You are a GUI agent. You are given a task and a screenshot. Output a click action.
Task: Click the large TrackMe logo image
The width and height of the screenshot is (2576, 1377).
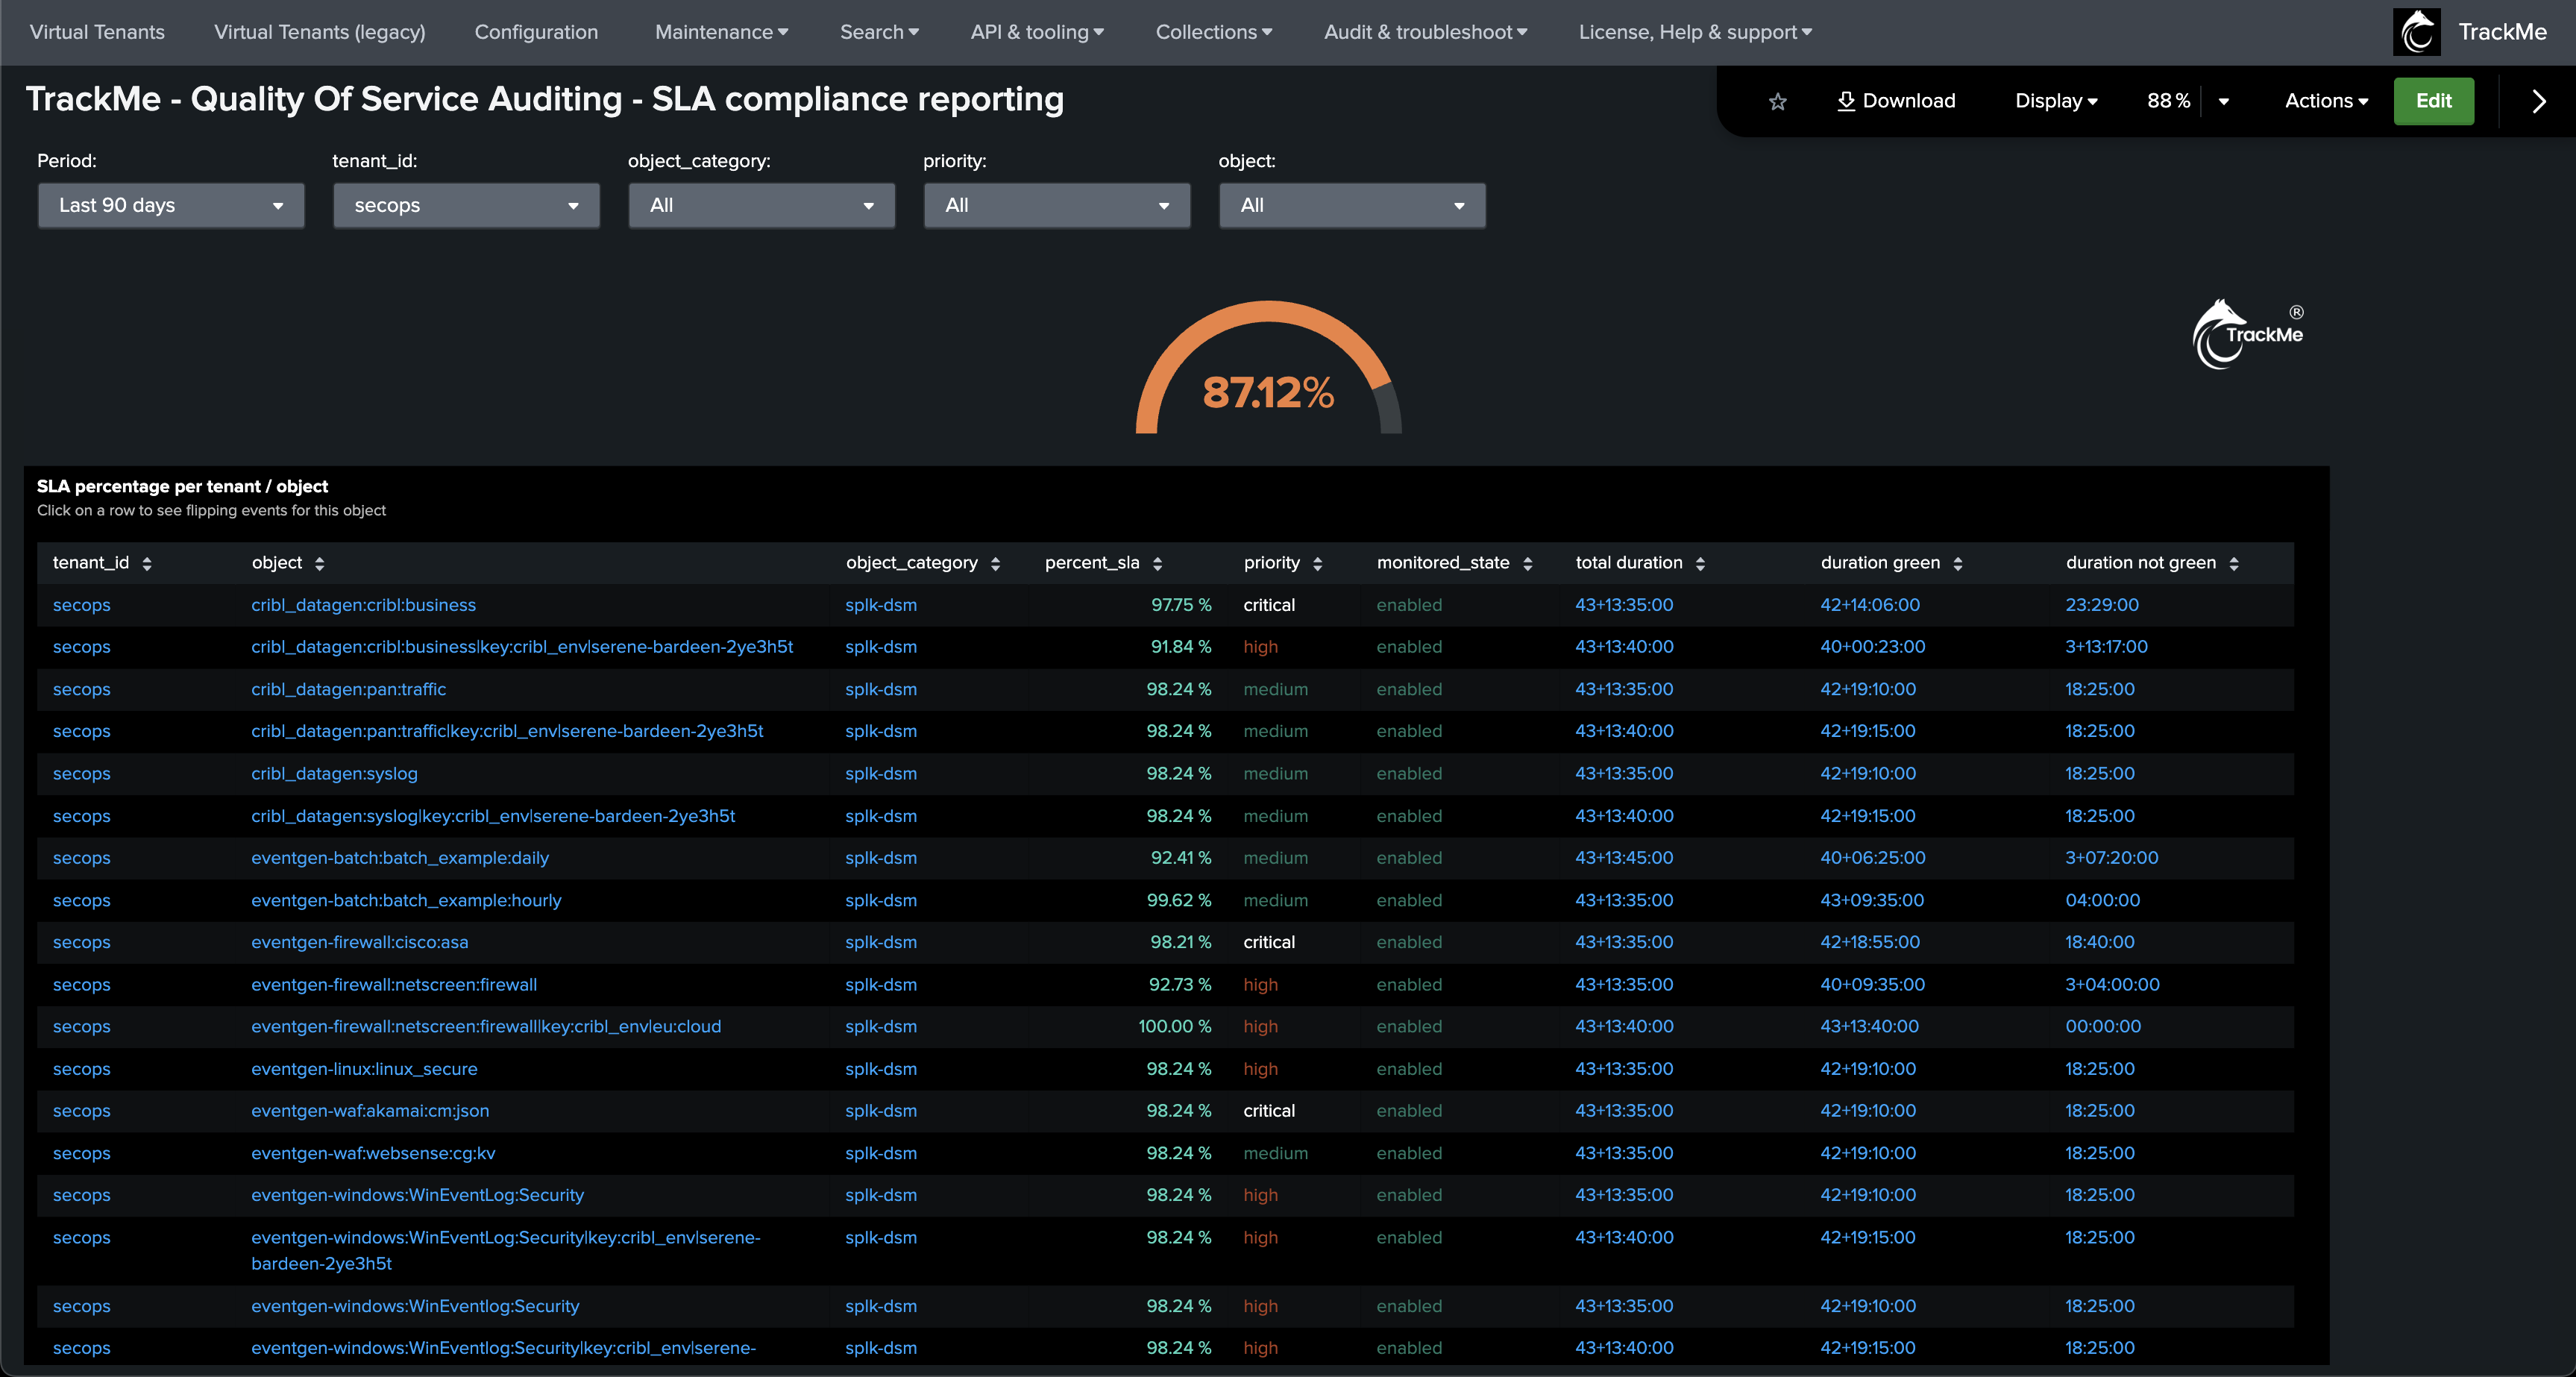click(x=2247, y=335)
